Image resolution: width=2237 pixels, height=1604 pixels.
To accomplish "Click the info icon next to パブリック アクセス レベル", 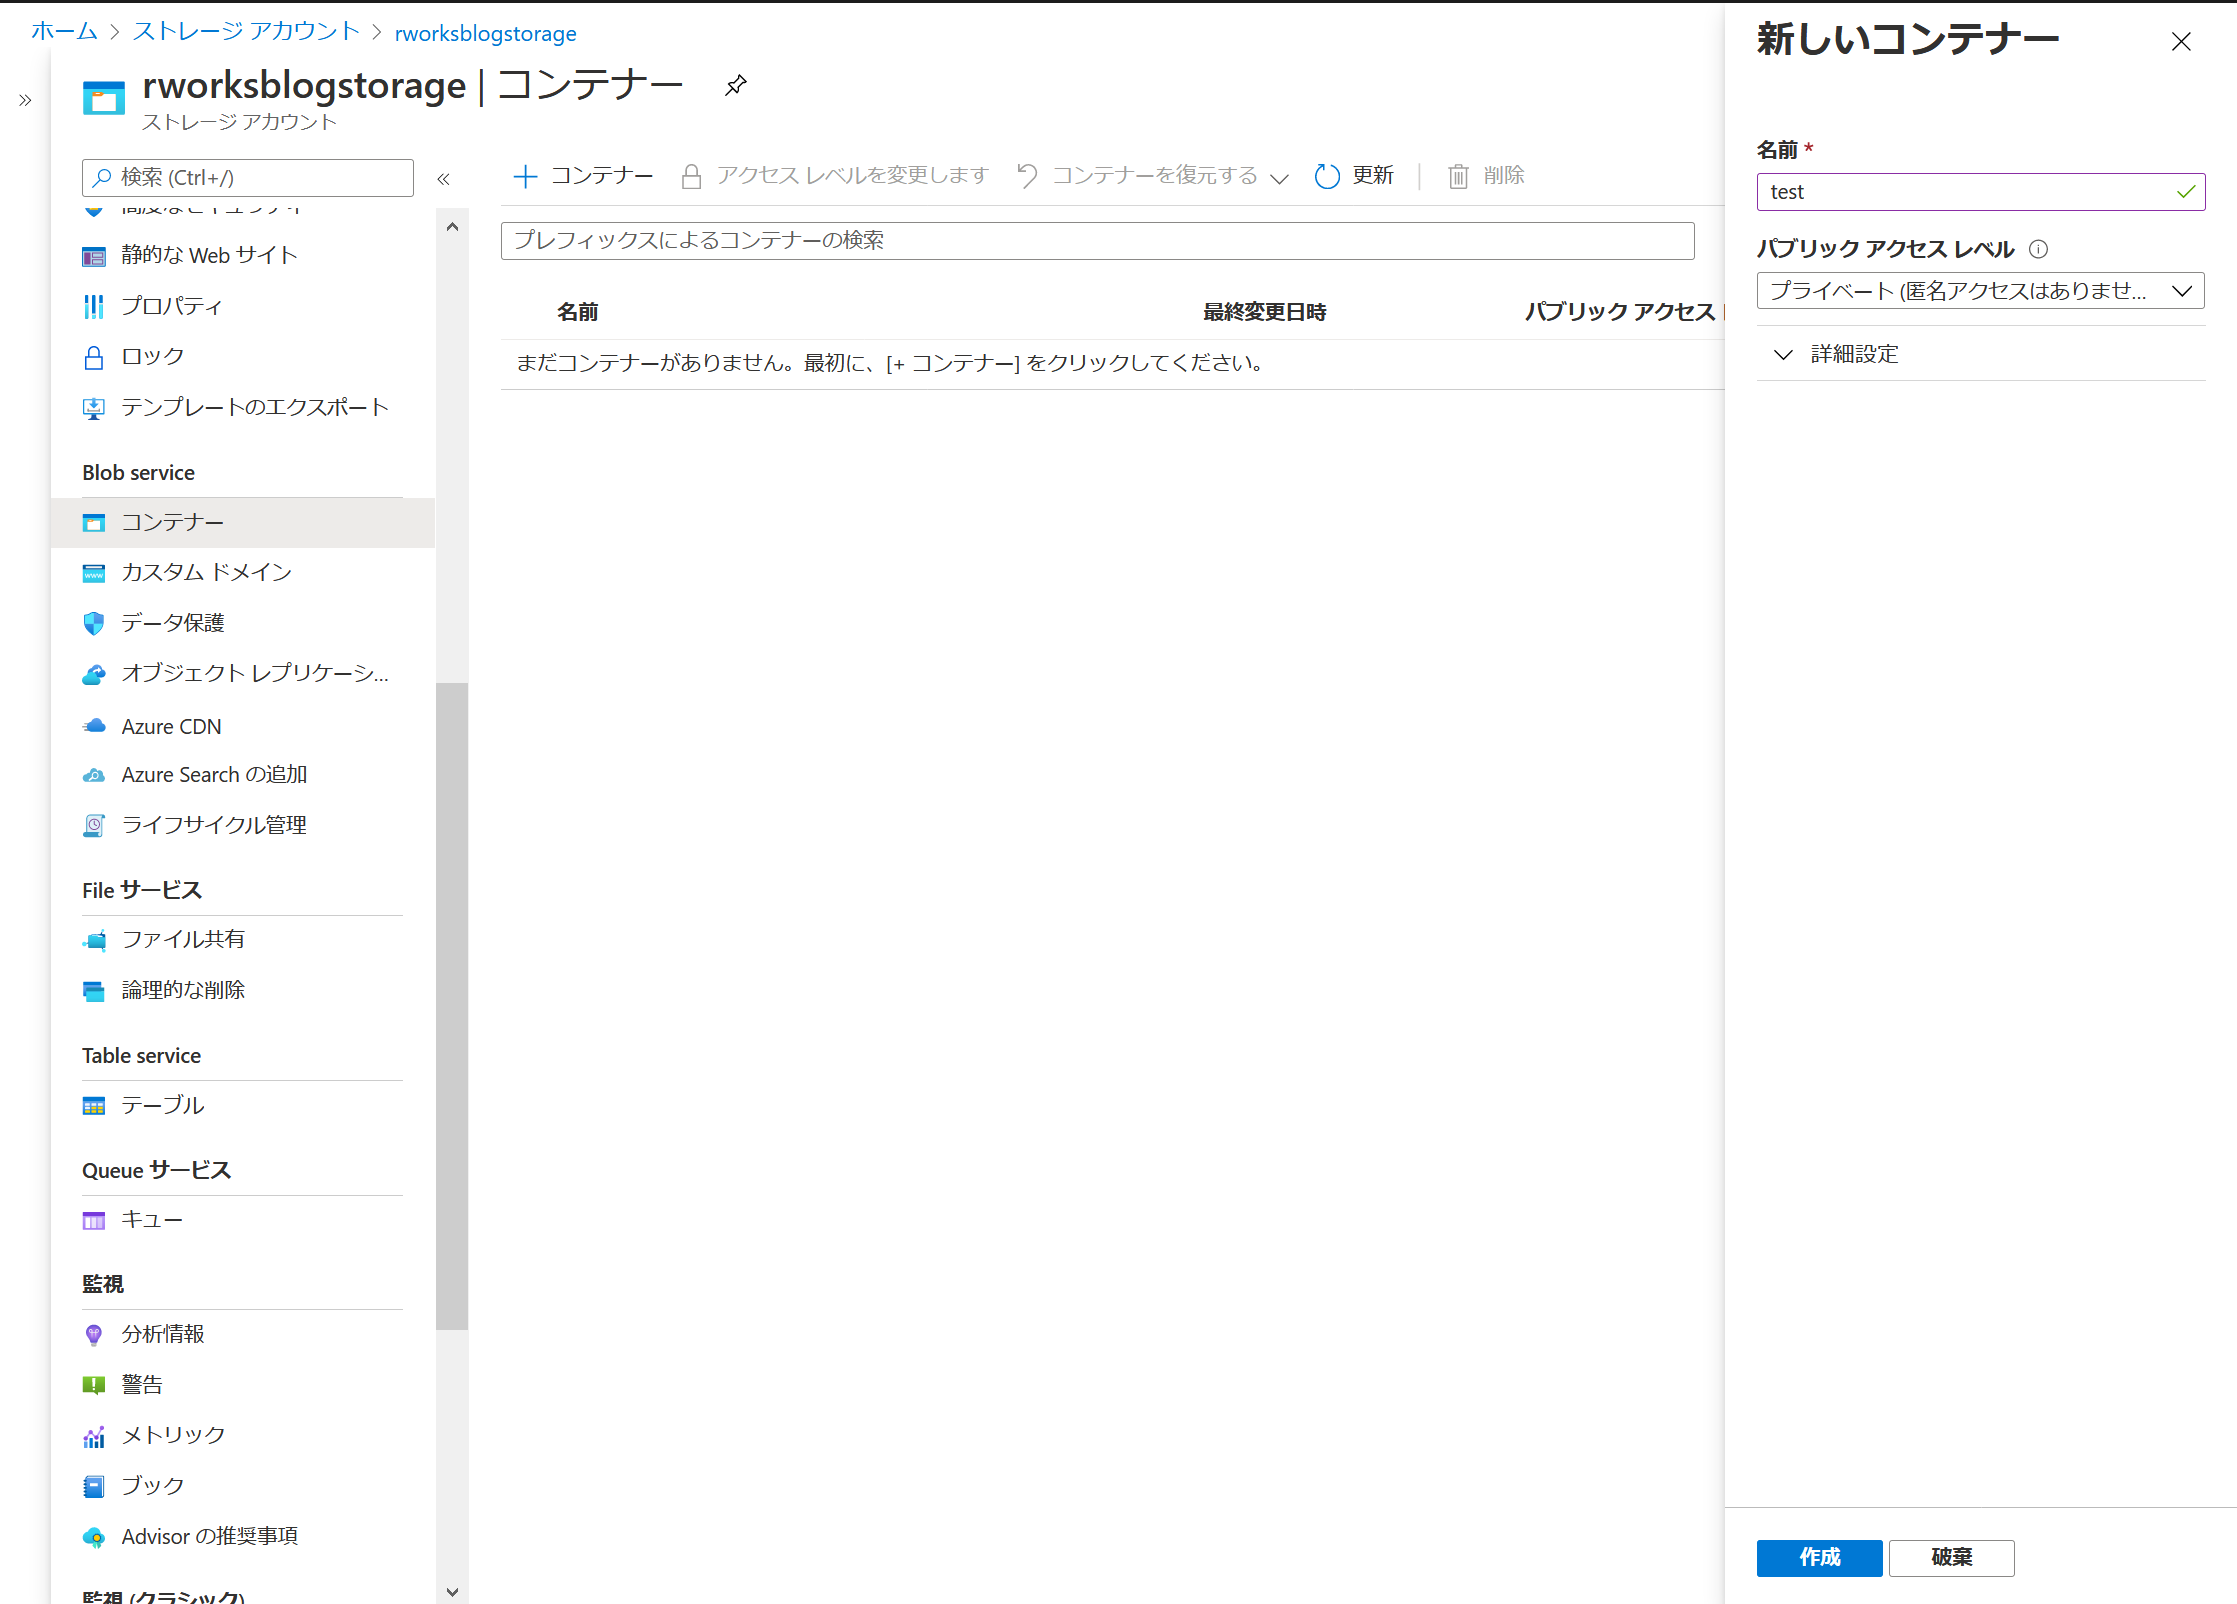I will 2038,249.
